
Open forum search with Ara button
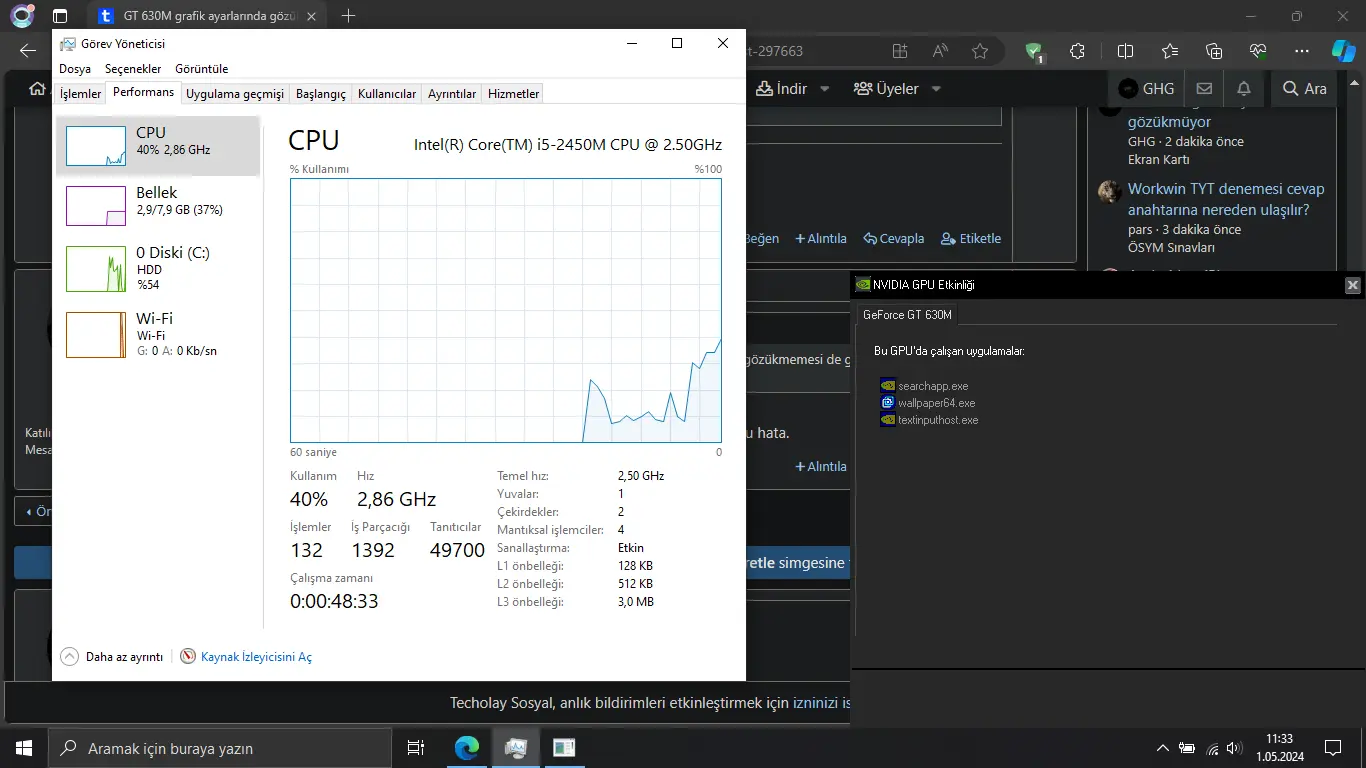pos(1304,89)
